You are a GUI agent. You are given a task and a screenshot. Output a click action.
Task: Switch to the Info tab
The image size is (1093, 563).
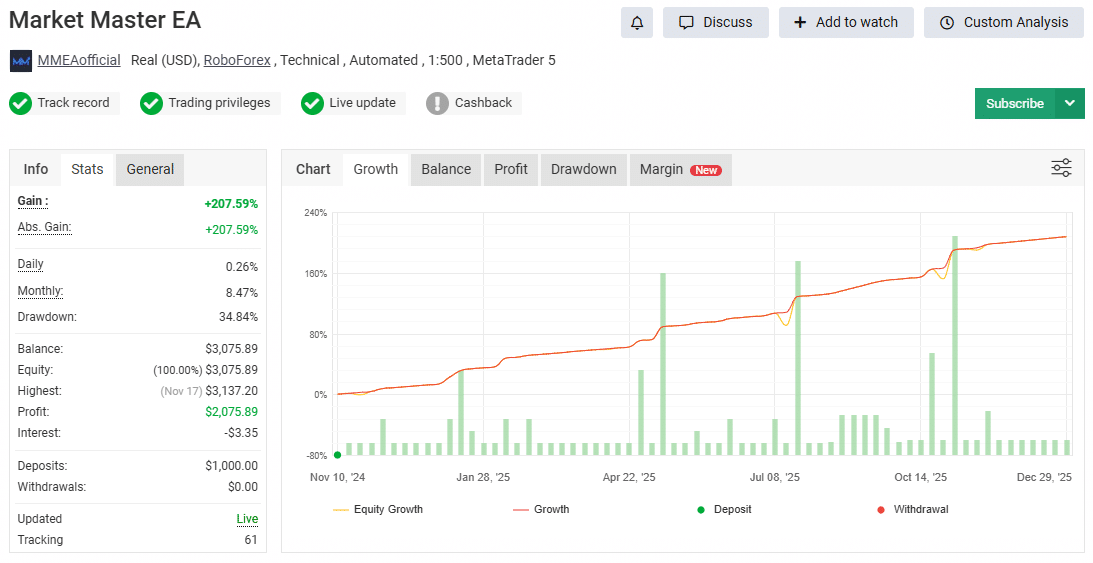tap(36, 169)
